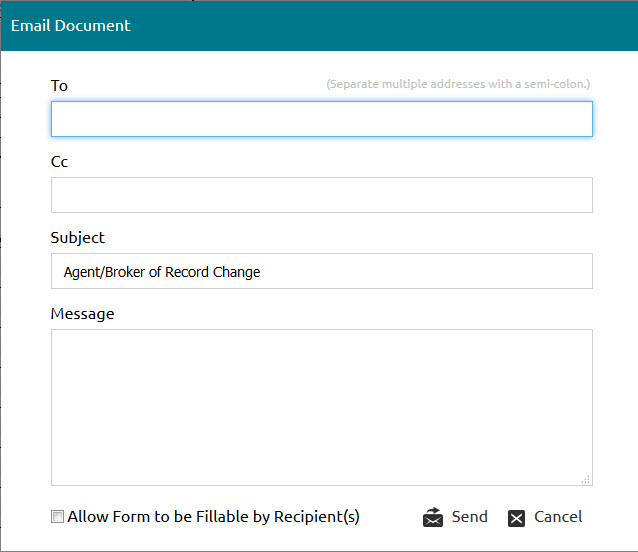Enable Allow Form to be Fillable checkbox
This screenshot has height=552, width=638.
click(x=57, y=517)
